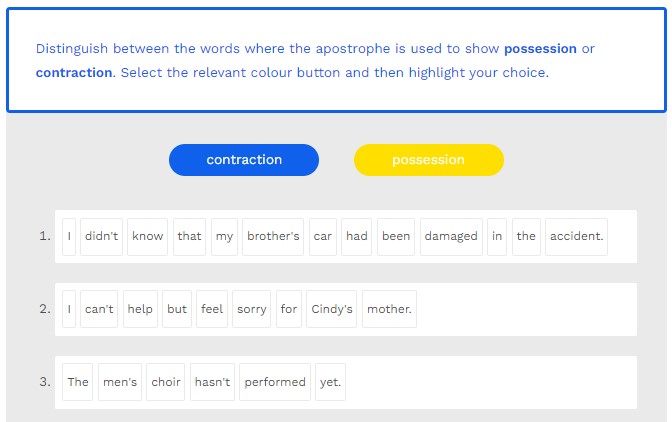Select the word "choir" in sentence 3

[166, 383]
